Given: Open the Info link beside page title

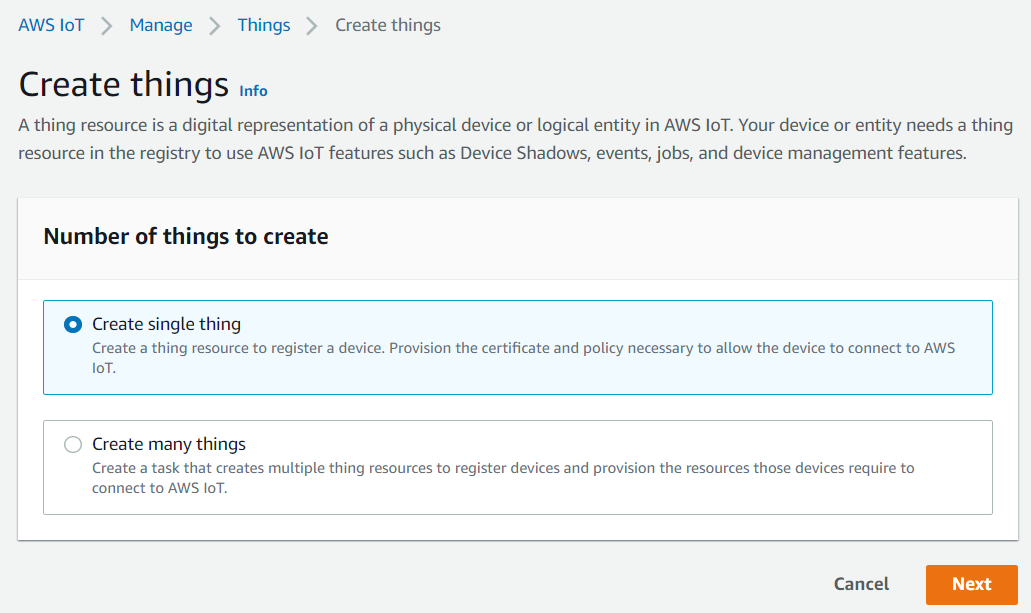Looking at the screenshot, I should click(253, 91).
